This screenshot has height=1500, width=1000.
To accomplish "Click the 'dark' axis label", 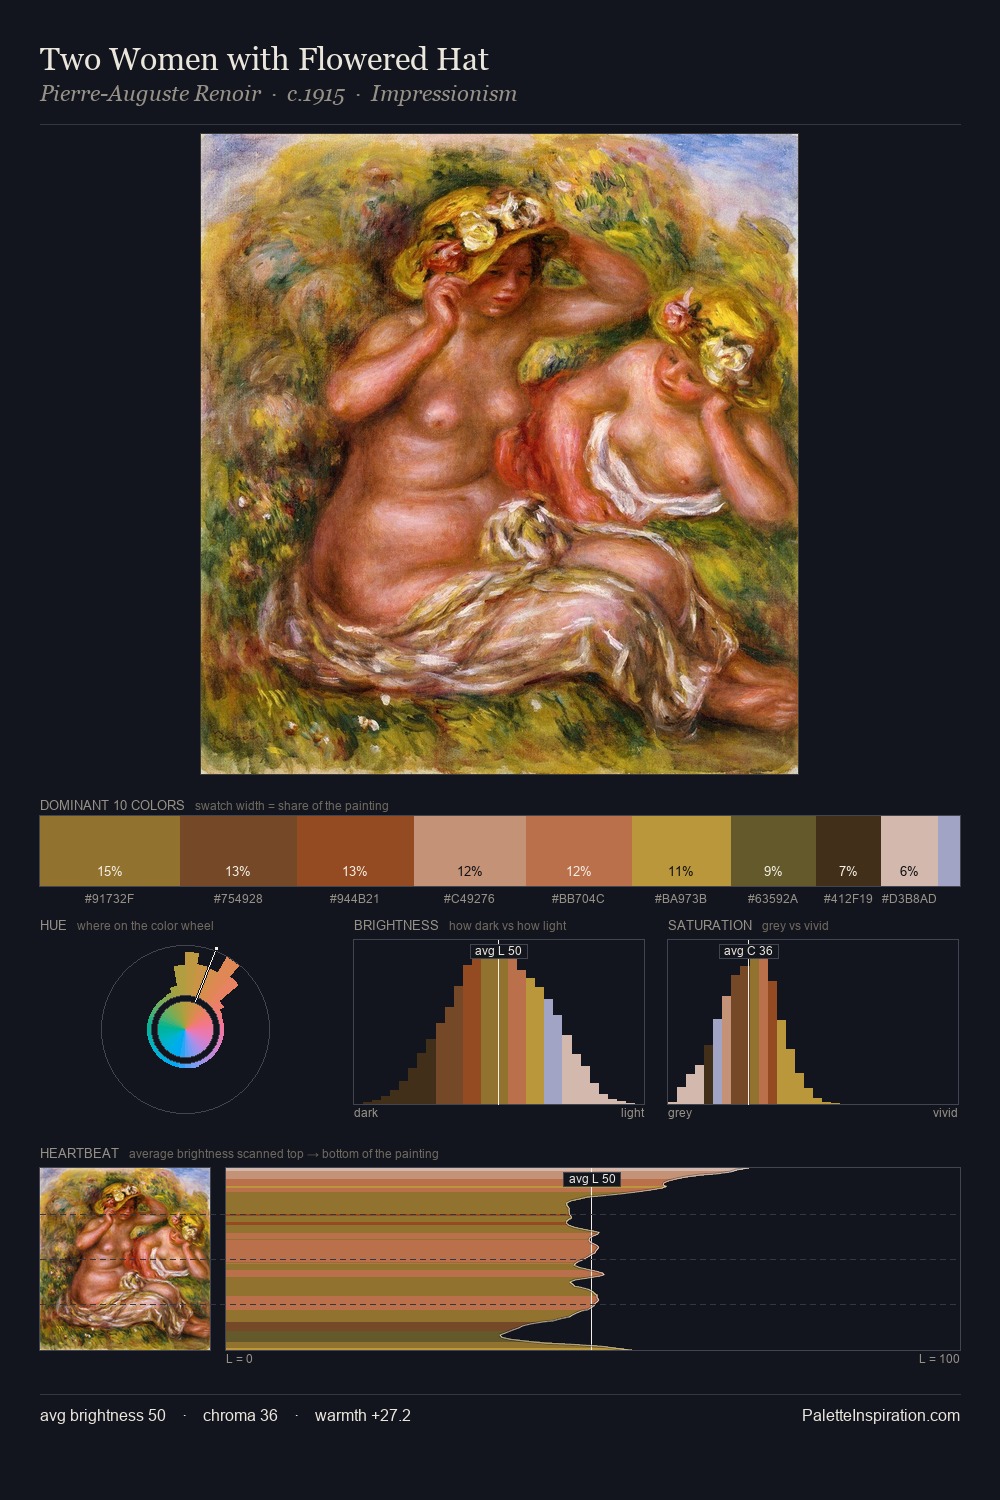I will 366,1113.
